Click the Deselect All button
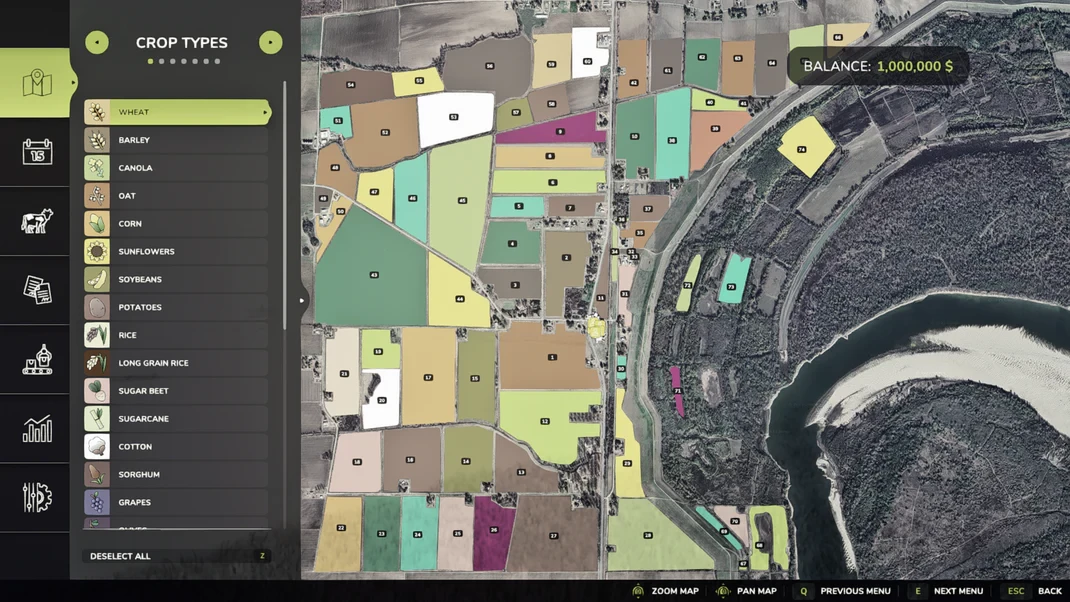 (176, 556)
